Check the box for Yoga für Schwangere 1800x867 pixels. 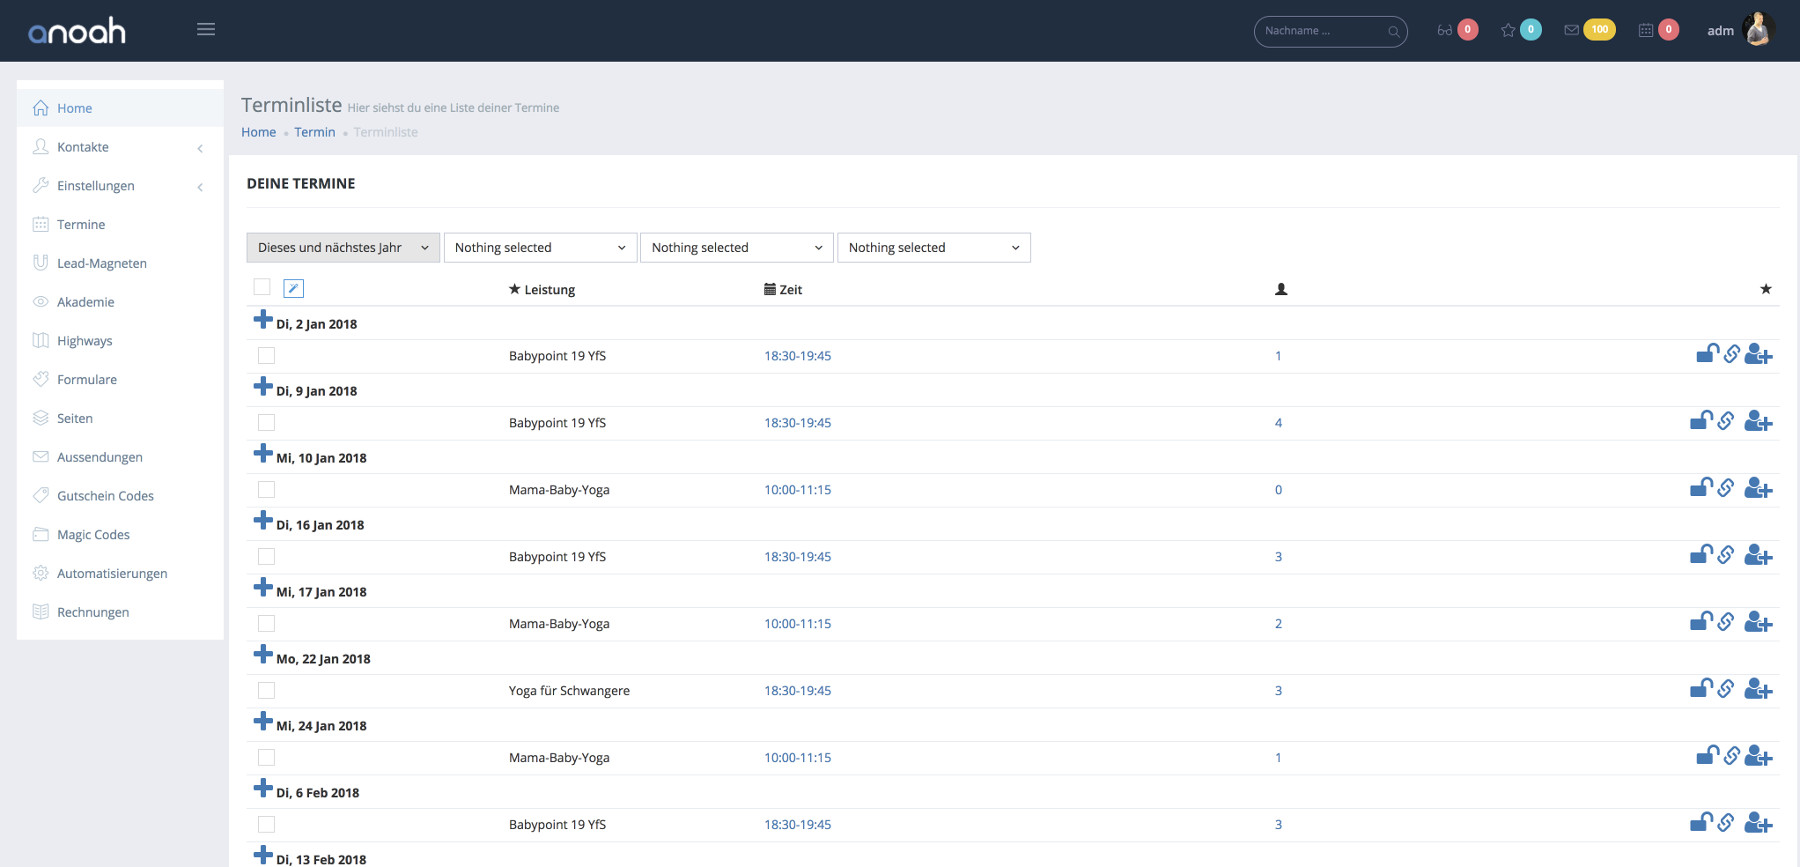click(x=266, y=690)
